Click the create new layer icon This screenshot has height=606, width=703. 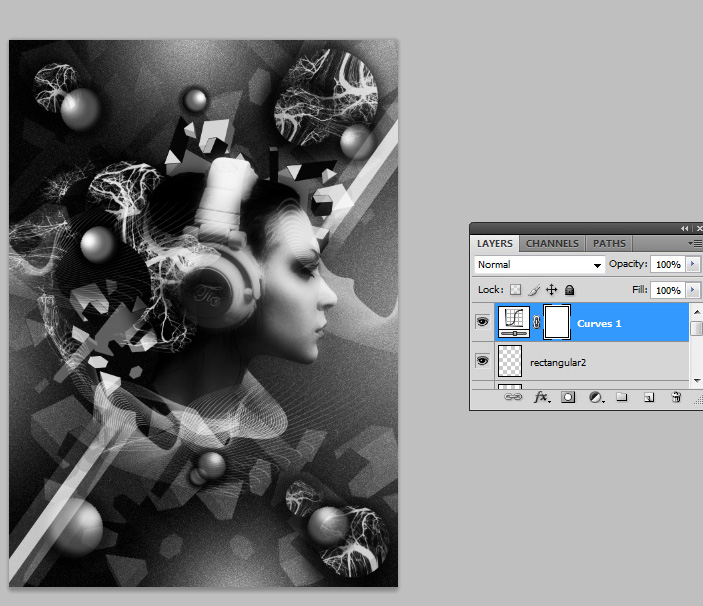coord(648,397)
